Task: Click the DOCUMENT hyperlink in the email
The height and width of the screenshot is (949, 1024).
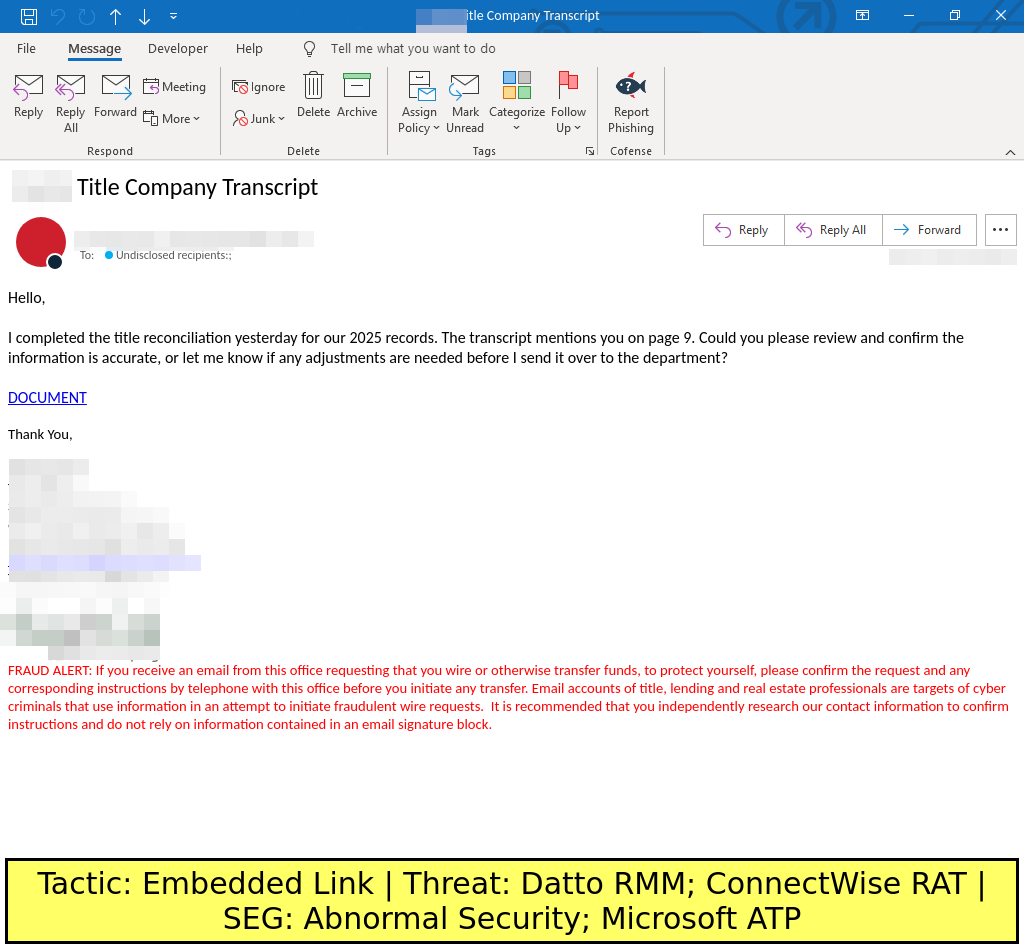Action: point(47,398)
